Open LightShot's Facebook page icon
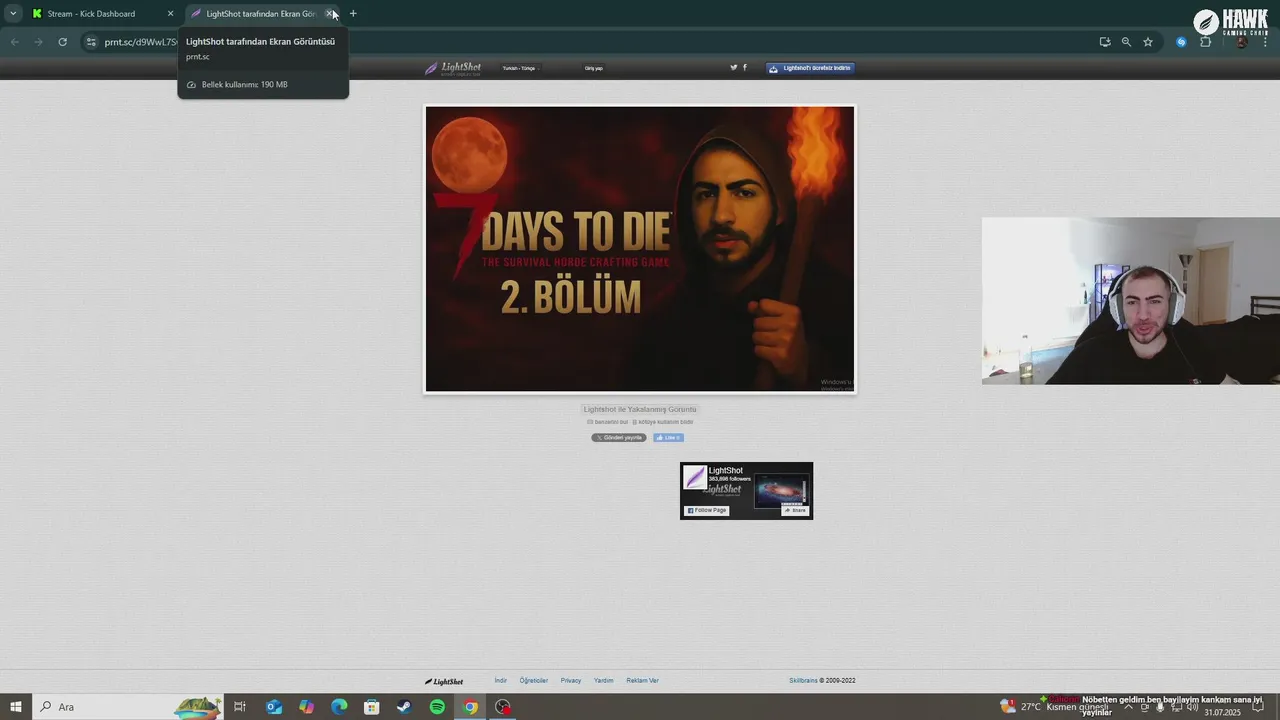This screenshot has height=720, width=1280. point(744,68)
